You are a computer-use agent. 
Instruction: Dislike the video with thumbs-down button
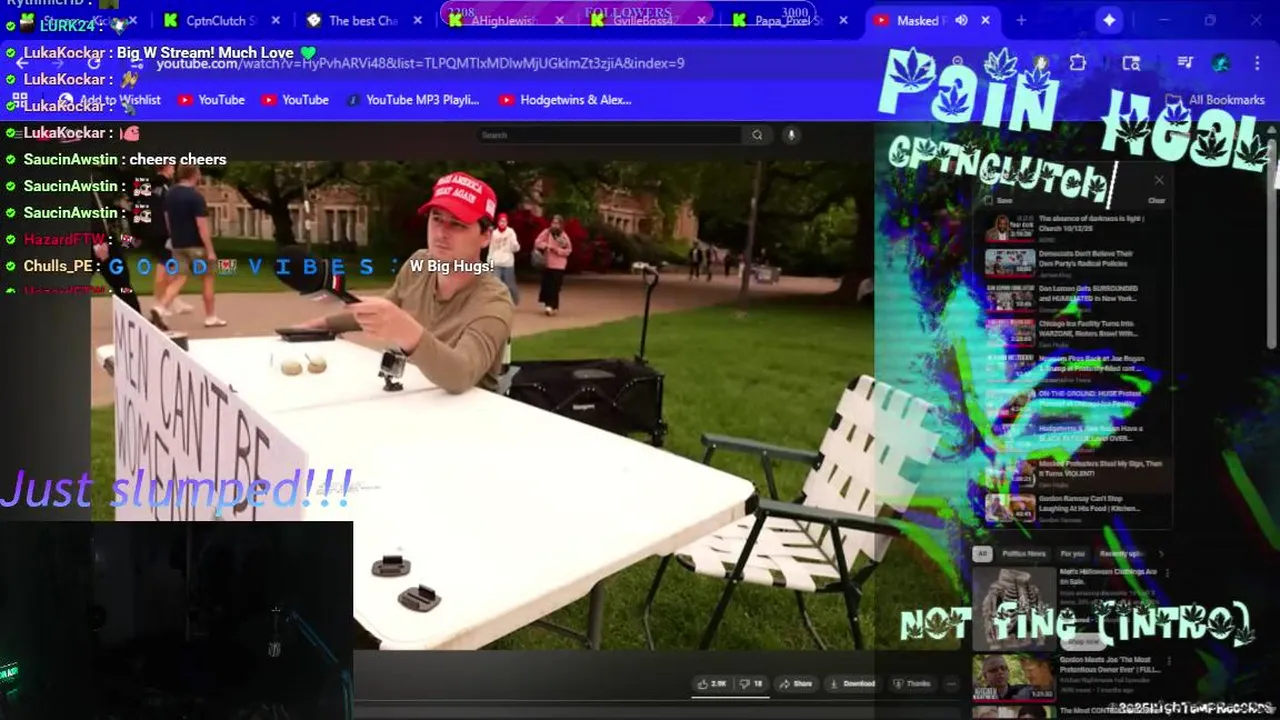coord(751,684)
